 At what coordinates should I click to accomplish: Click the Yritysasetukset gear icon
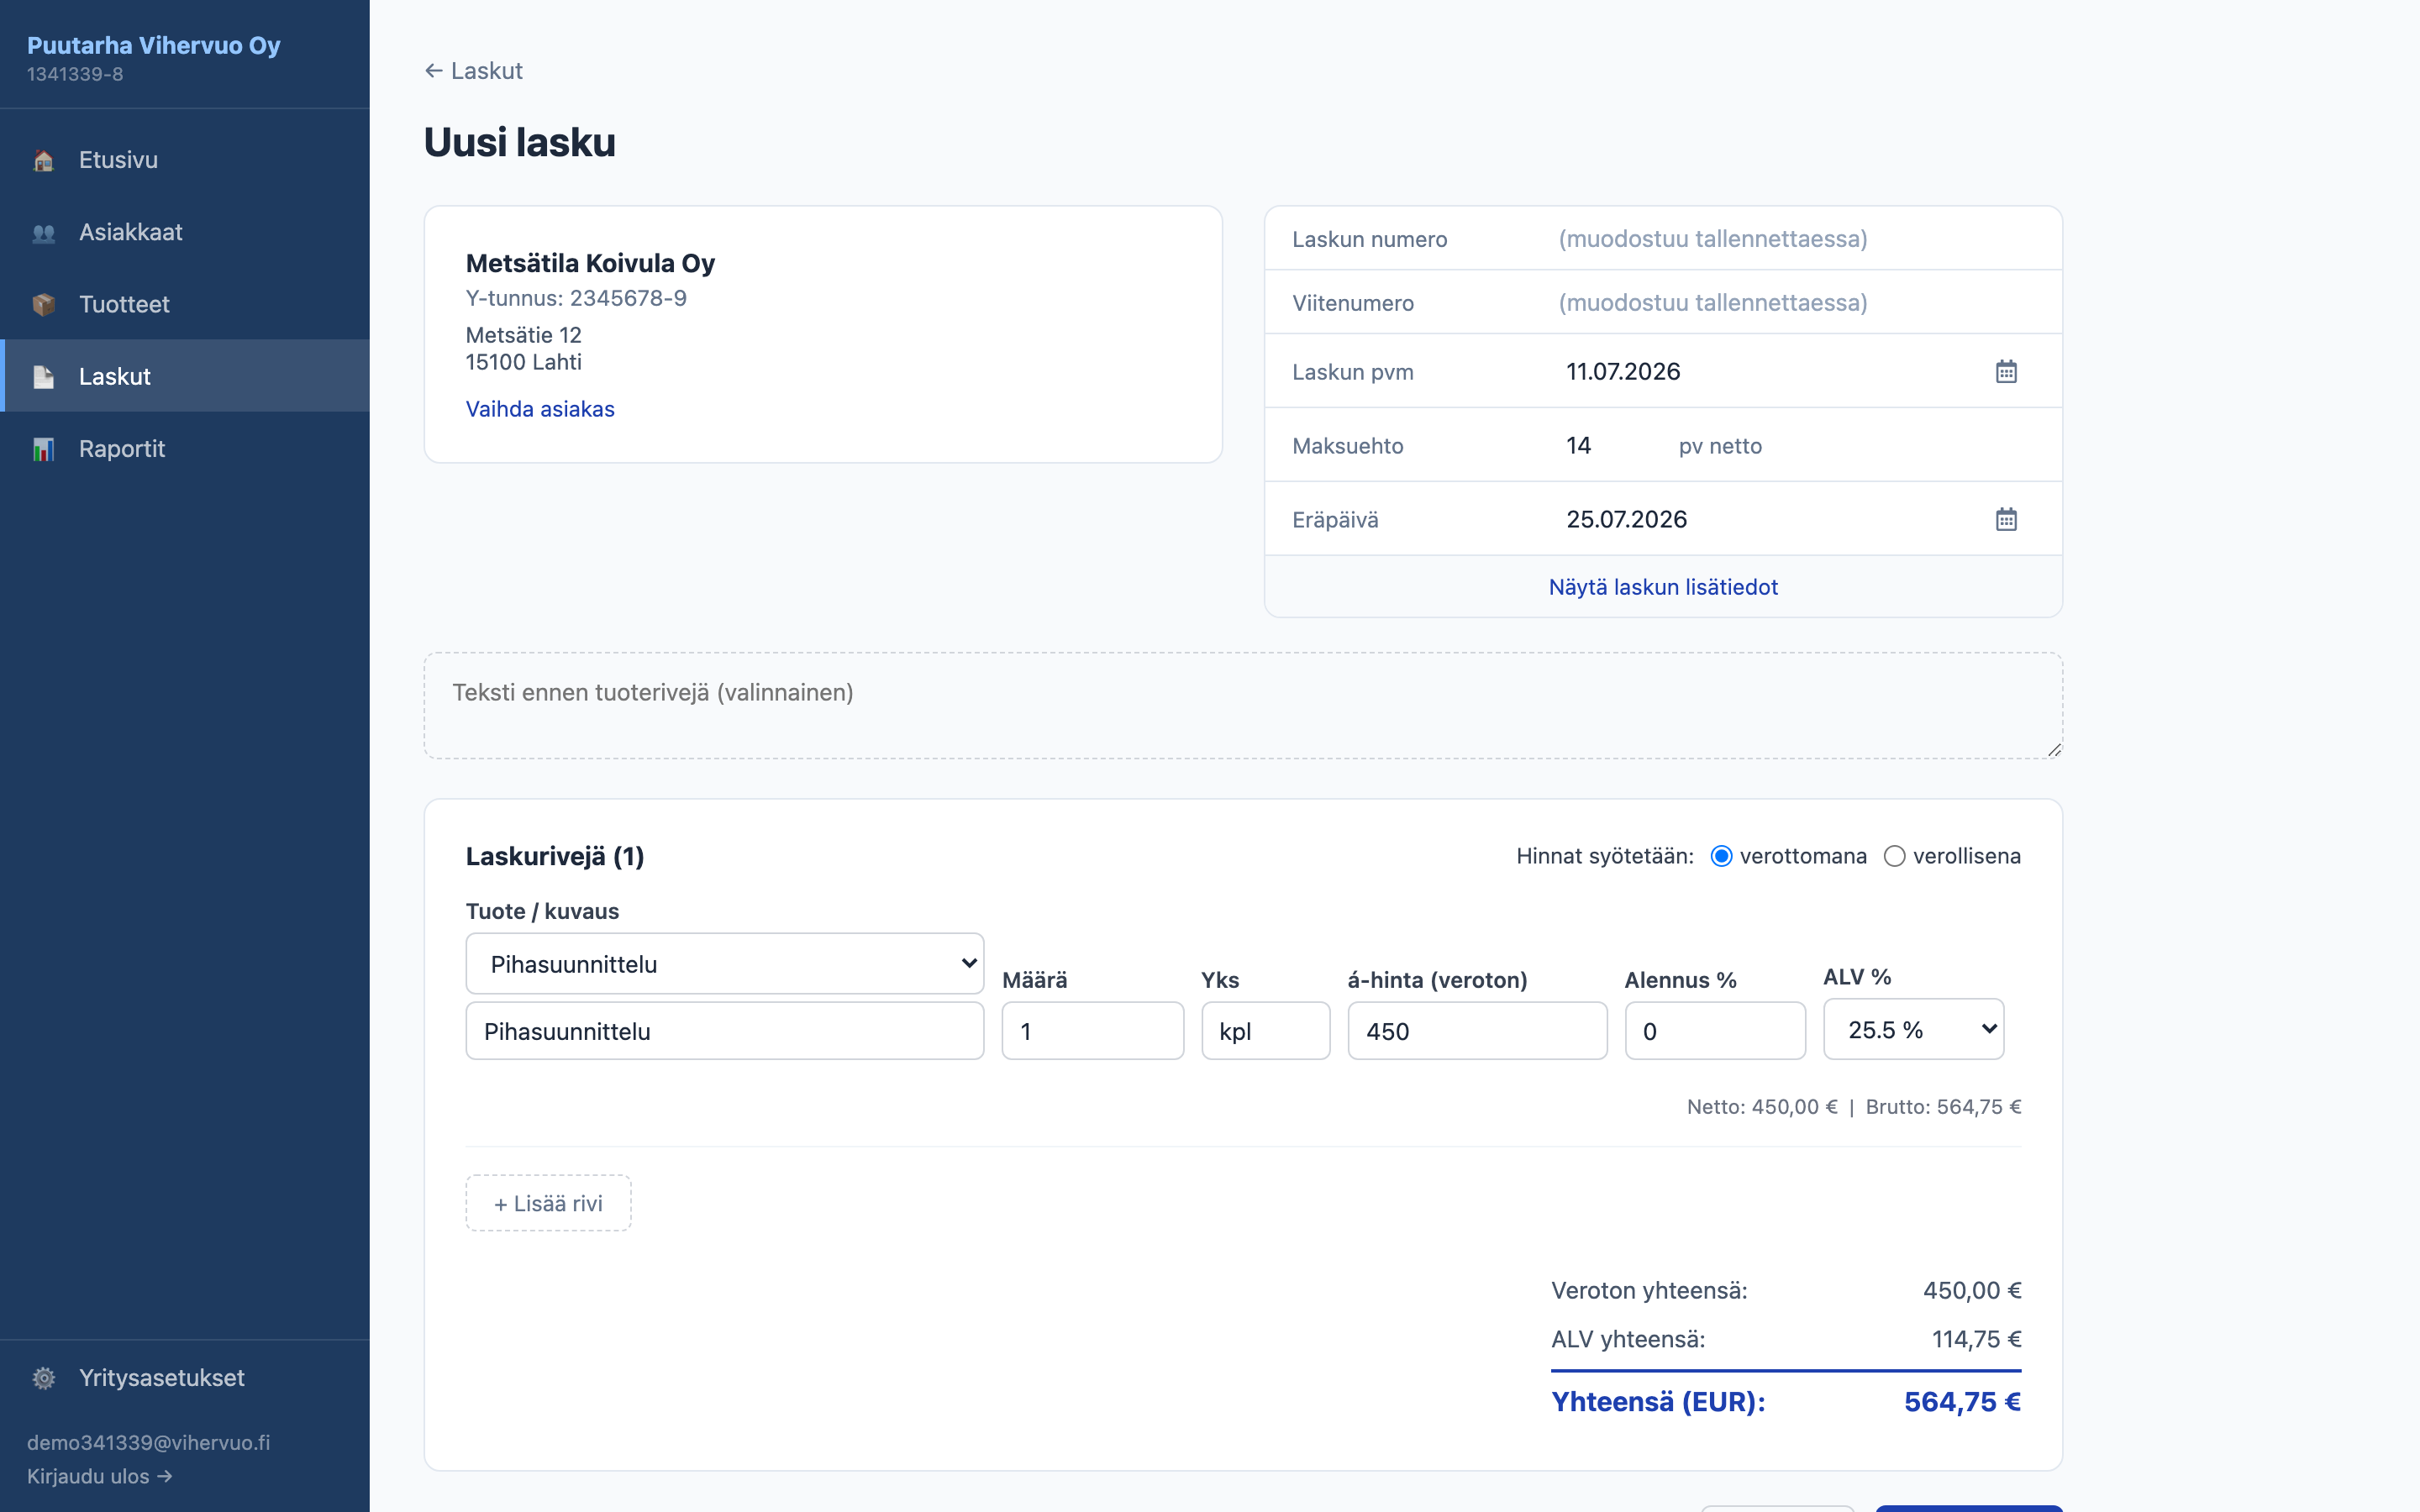[43, 1378]
